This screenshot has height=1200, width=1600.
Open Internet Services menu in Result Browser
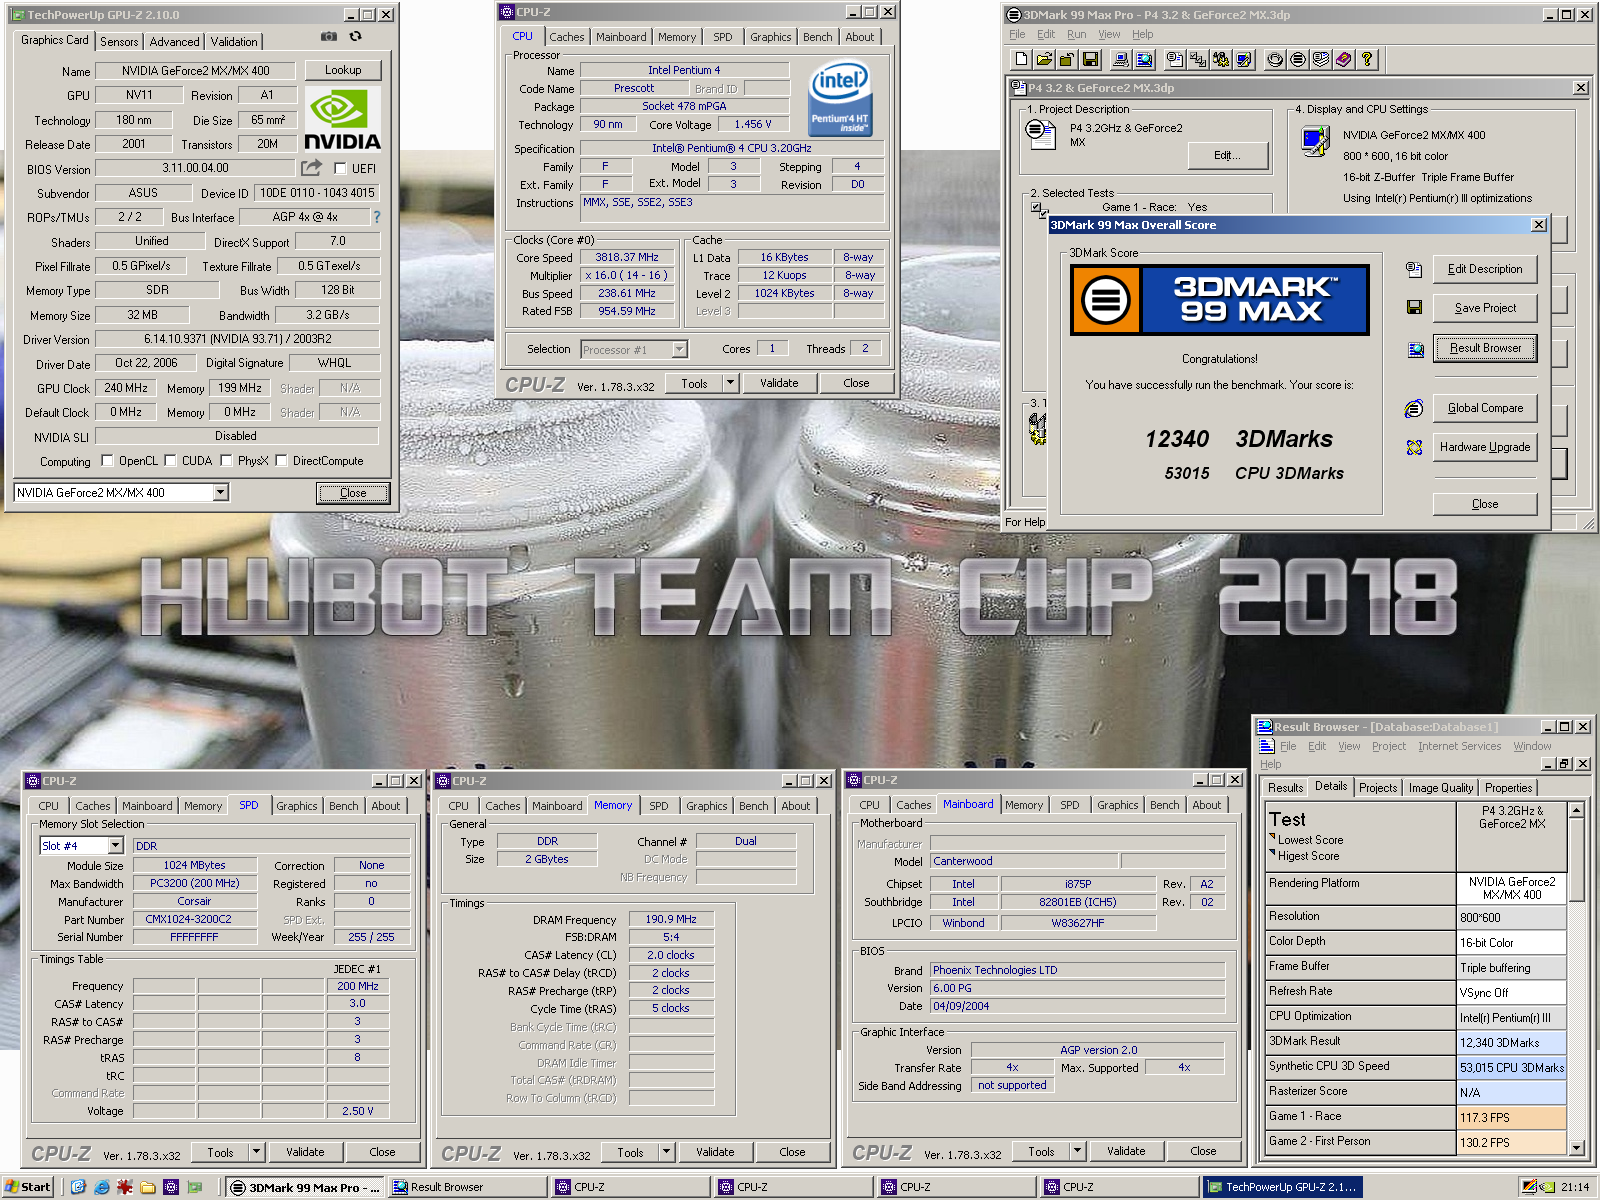tap(1460, 746)
